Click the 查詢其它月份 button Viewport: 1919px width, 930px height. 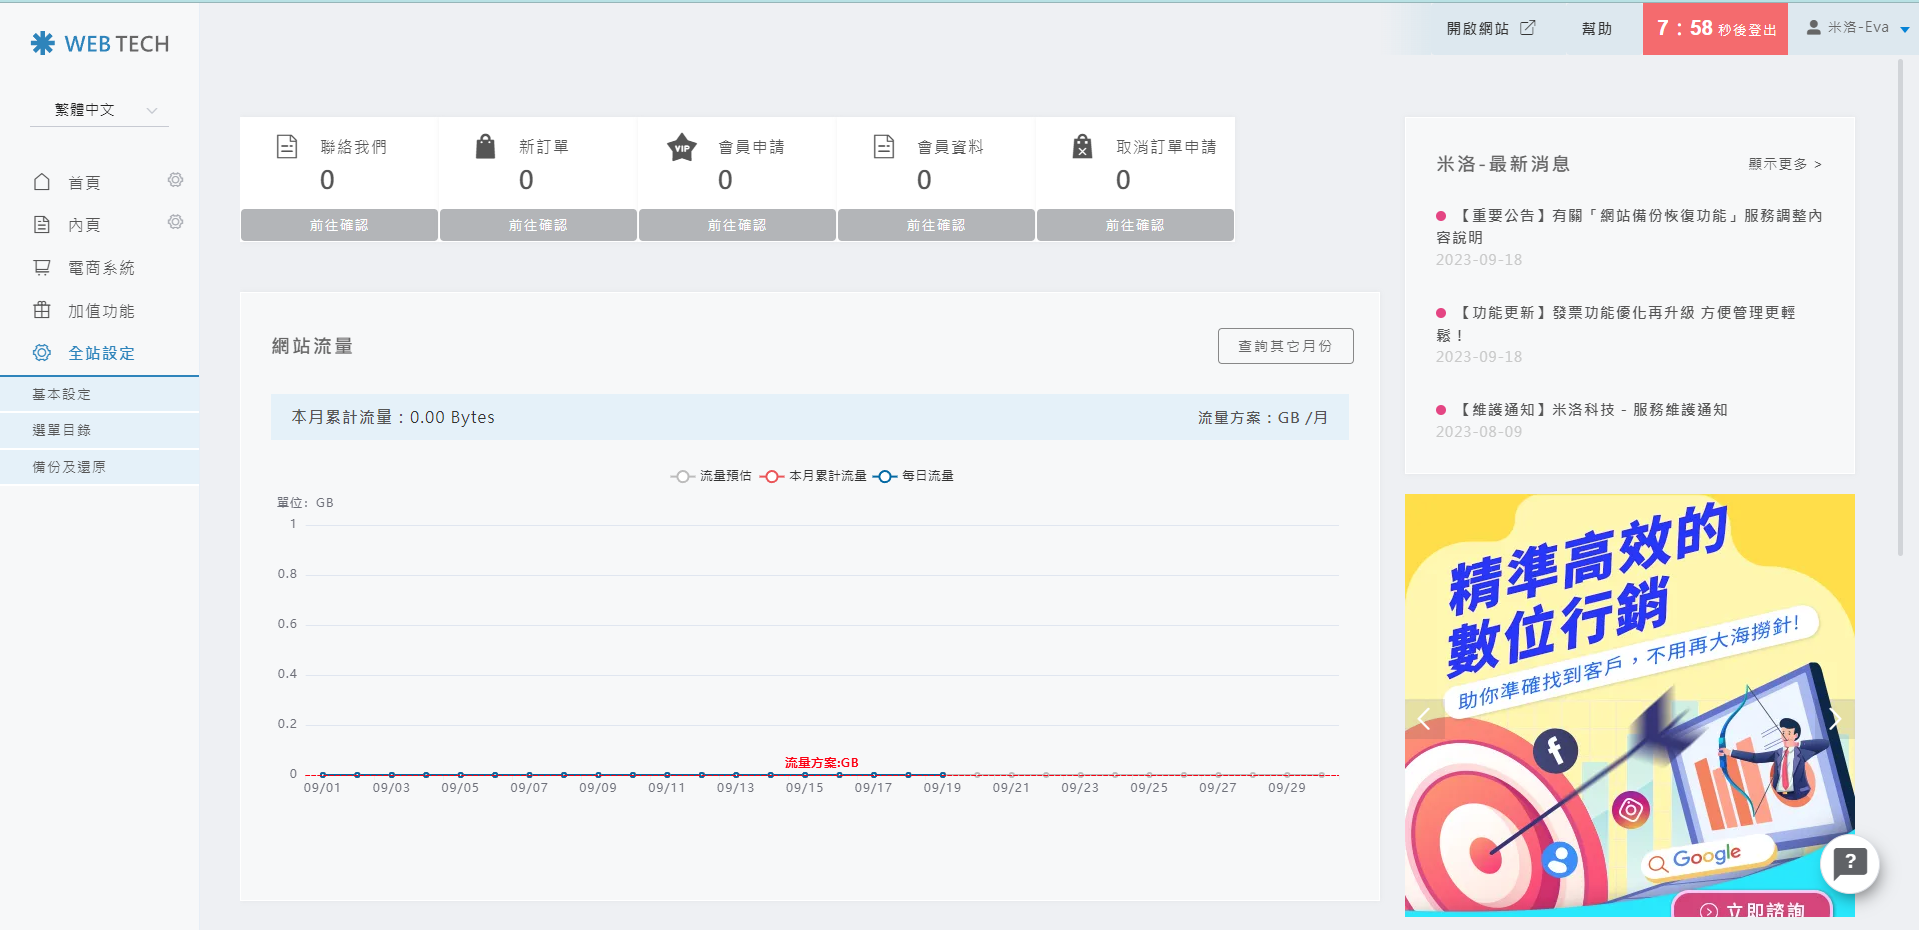1285,346
